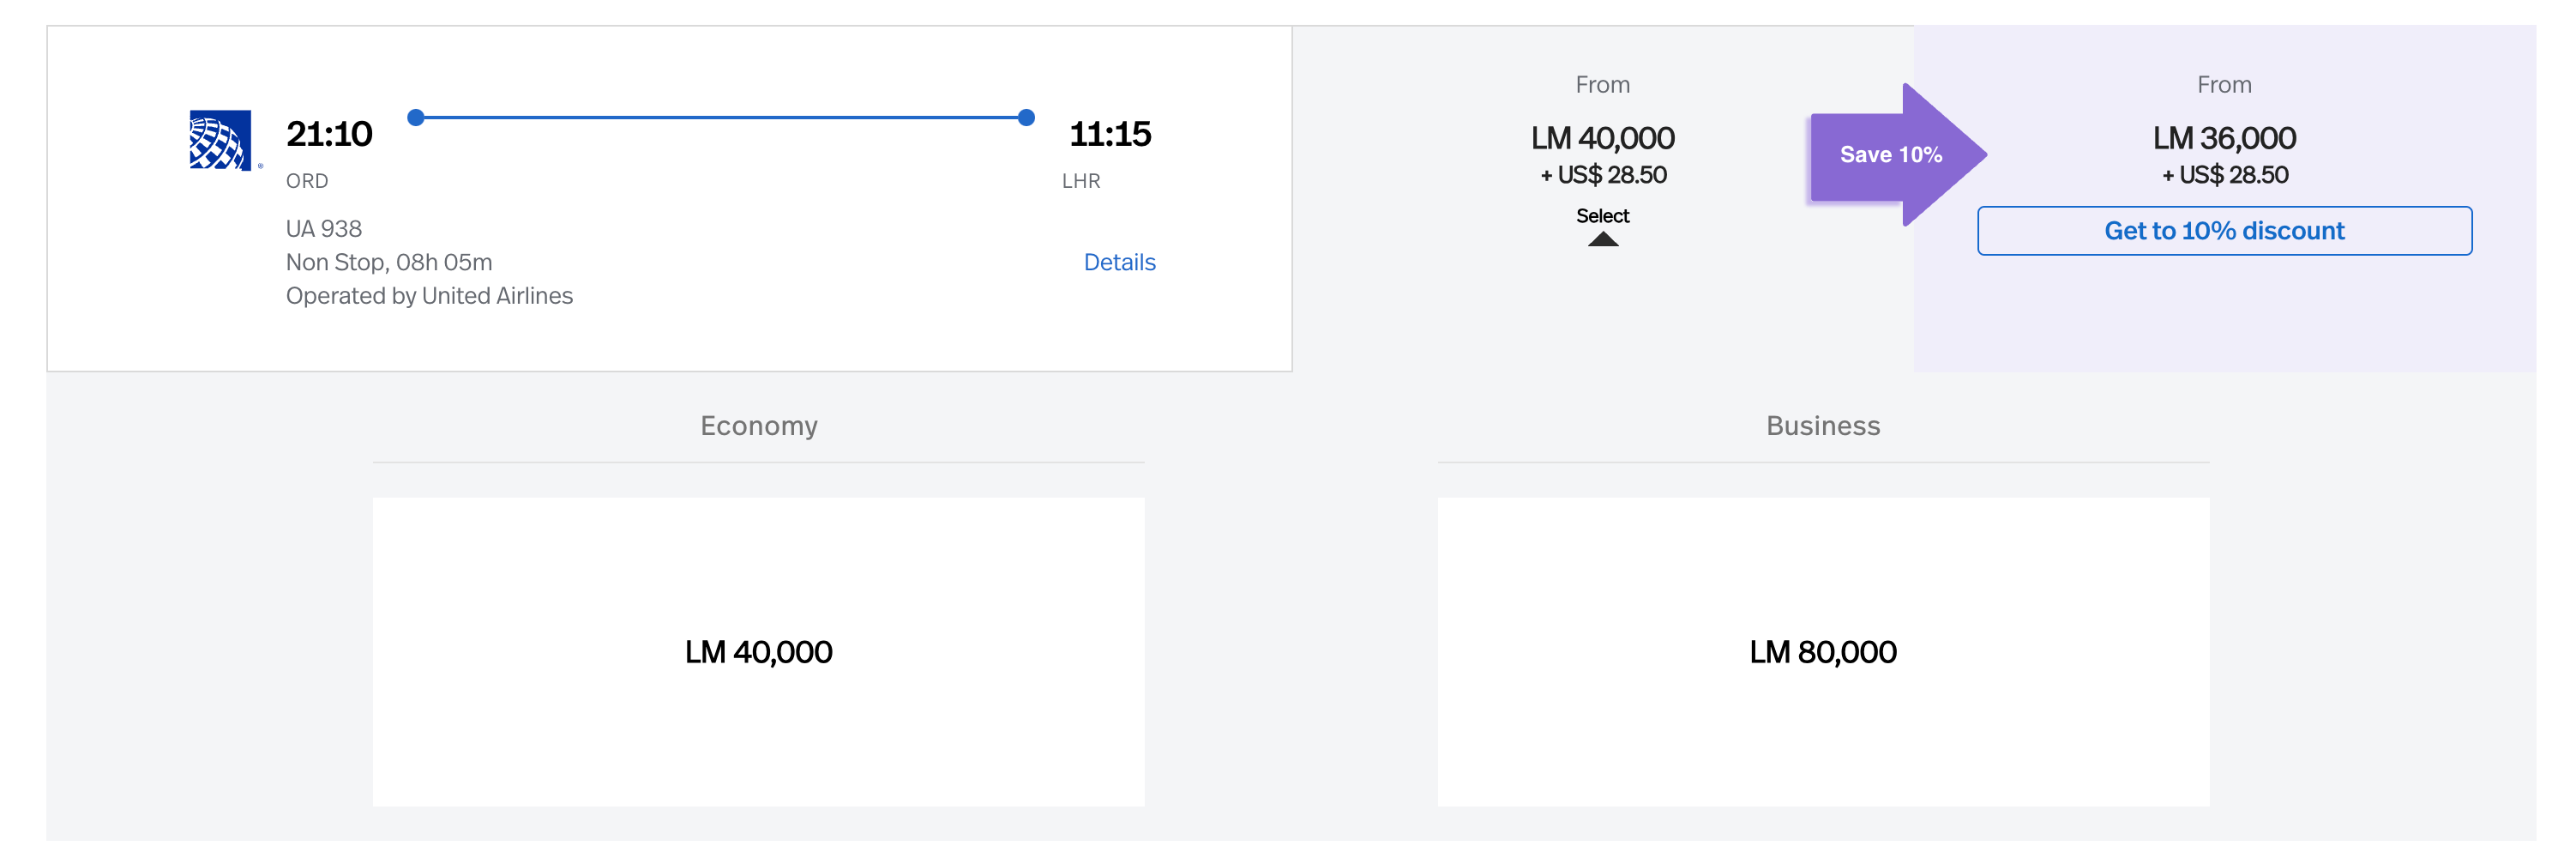Click the purple Save 10% arrow badge

coord(1890,155)
